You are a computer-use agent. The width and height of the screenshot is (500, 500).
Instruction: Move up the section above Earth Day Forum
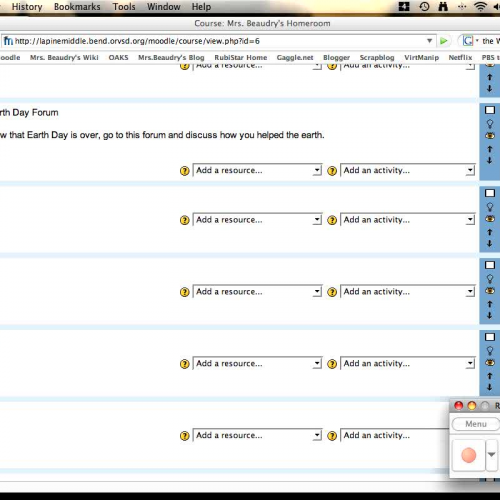490,77
